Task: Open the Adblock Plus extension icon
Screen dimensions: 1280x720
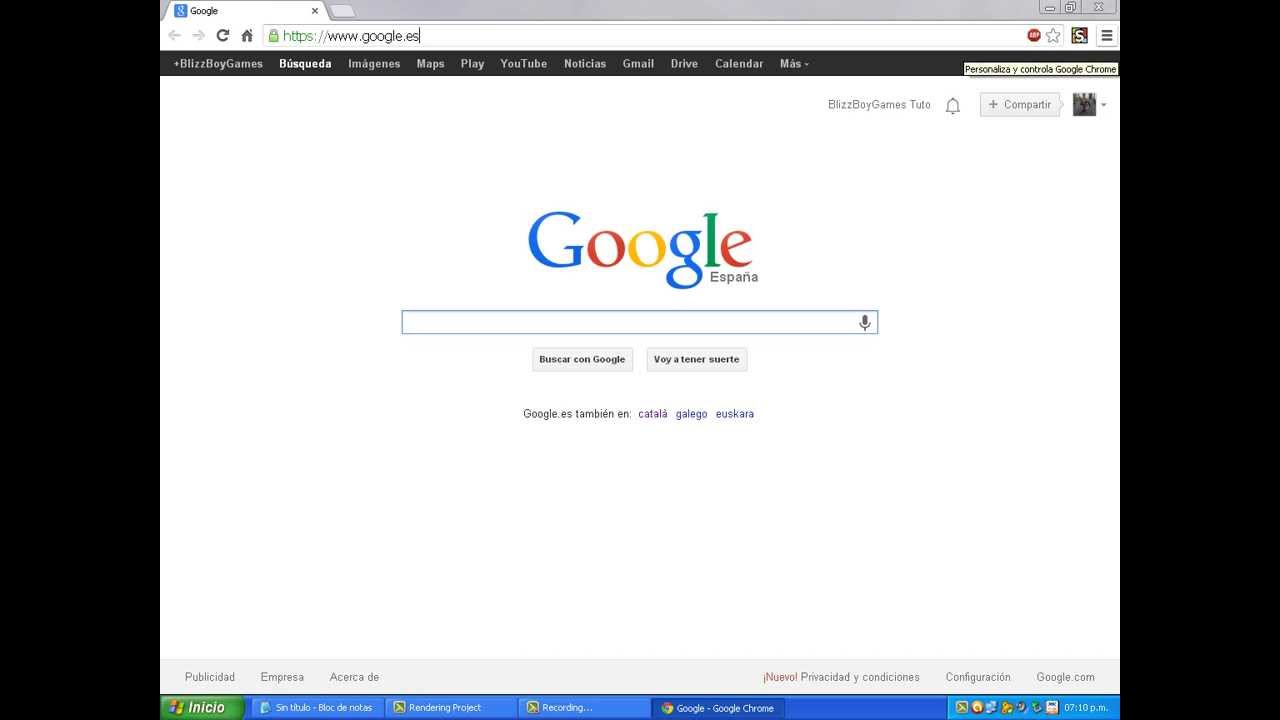Action: [x=1034, y=35]
